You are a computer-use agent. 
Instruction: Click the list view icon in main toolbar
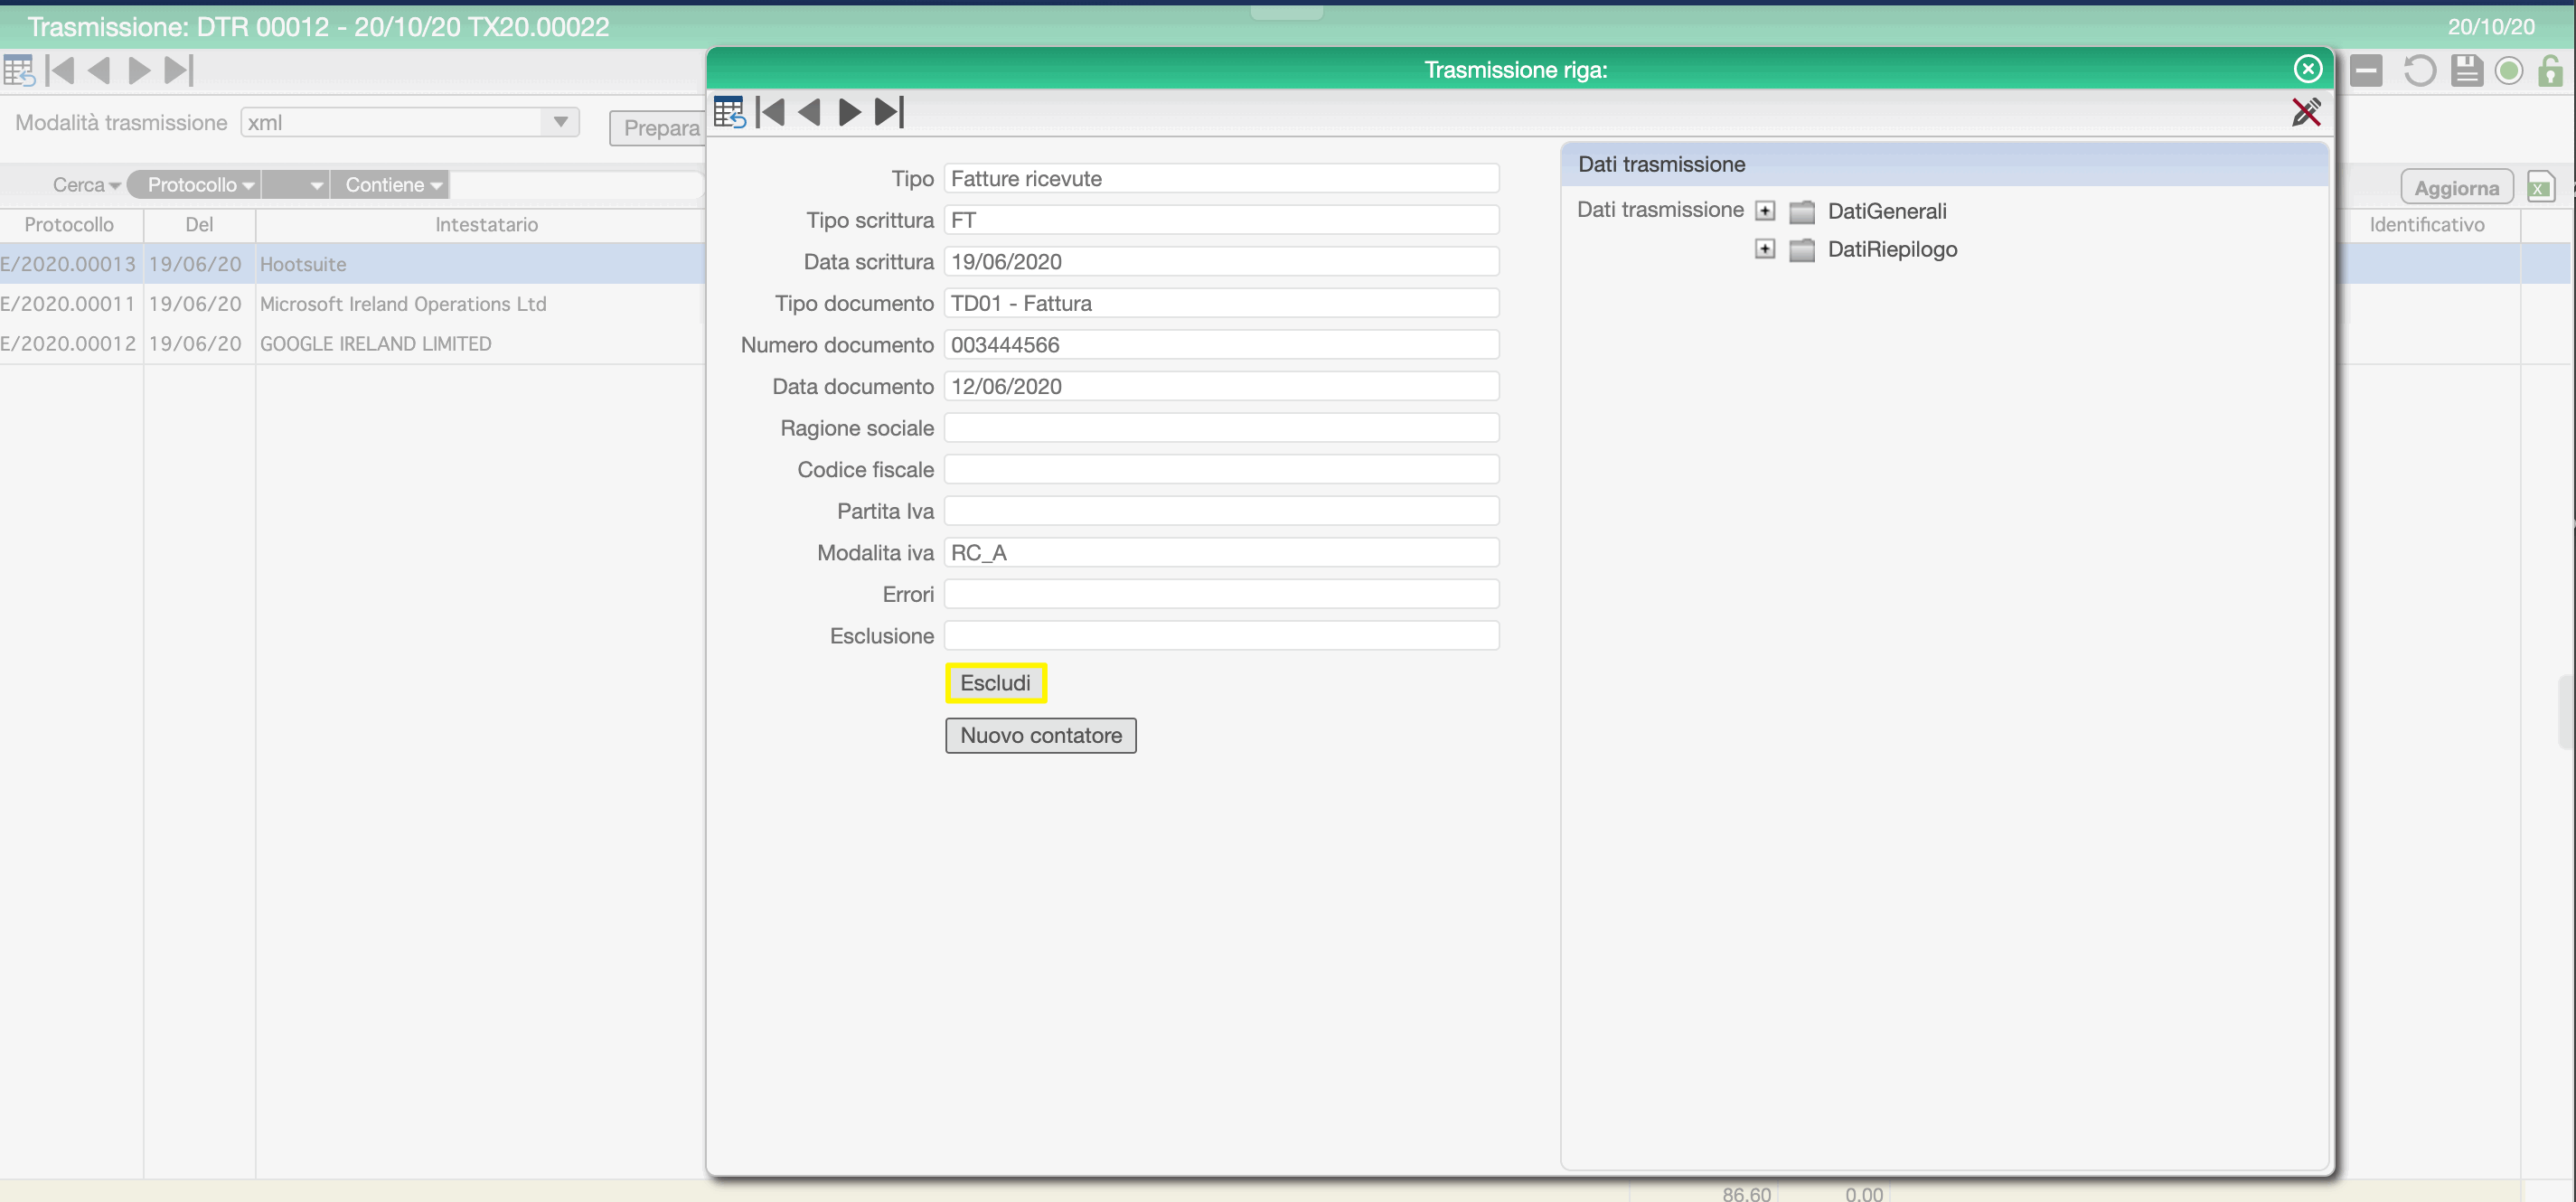click(19, 70)
